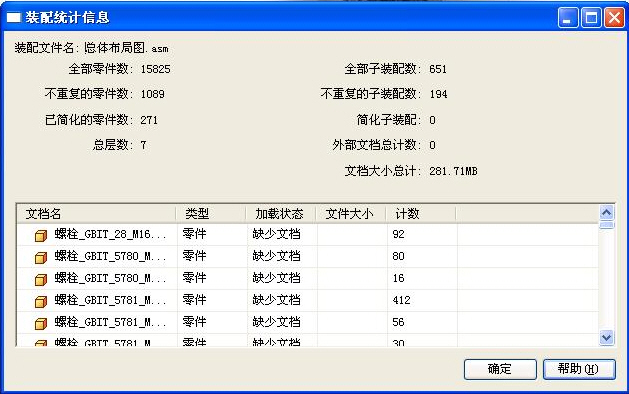Viewport: 629px width, 394px height.
Task: Click the part icon beside 螺栓_GBIT_28_M16
Action: click(x=41, y=236)
